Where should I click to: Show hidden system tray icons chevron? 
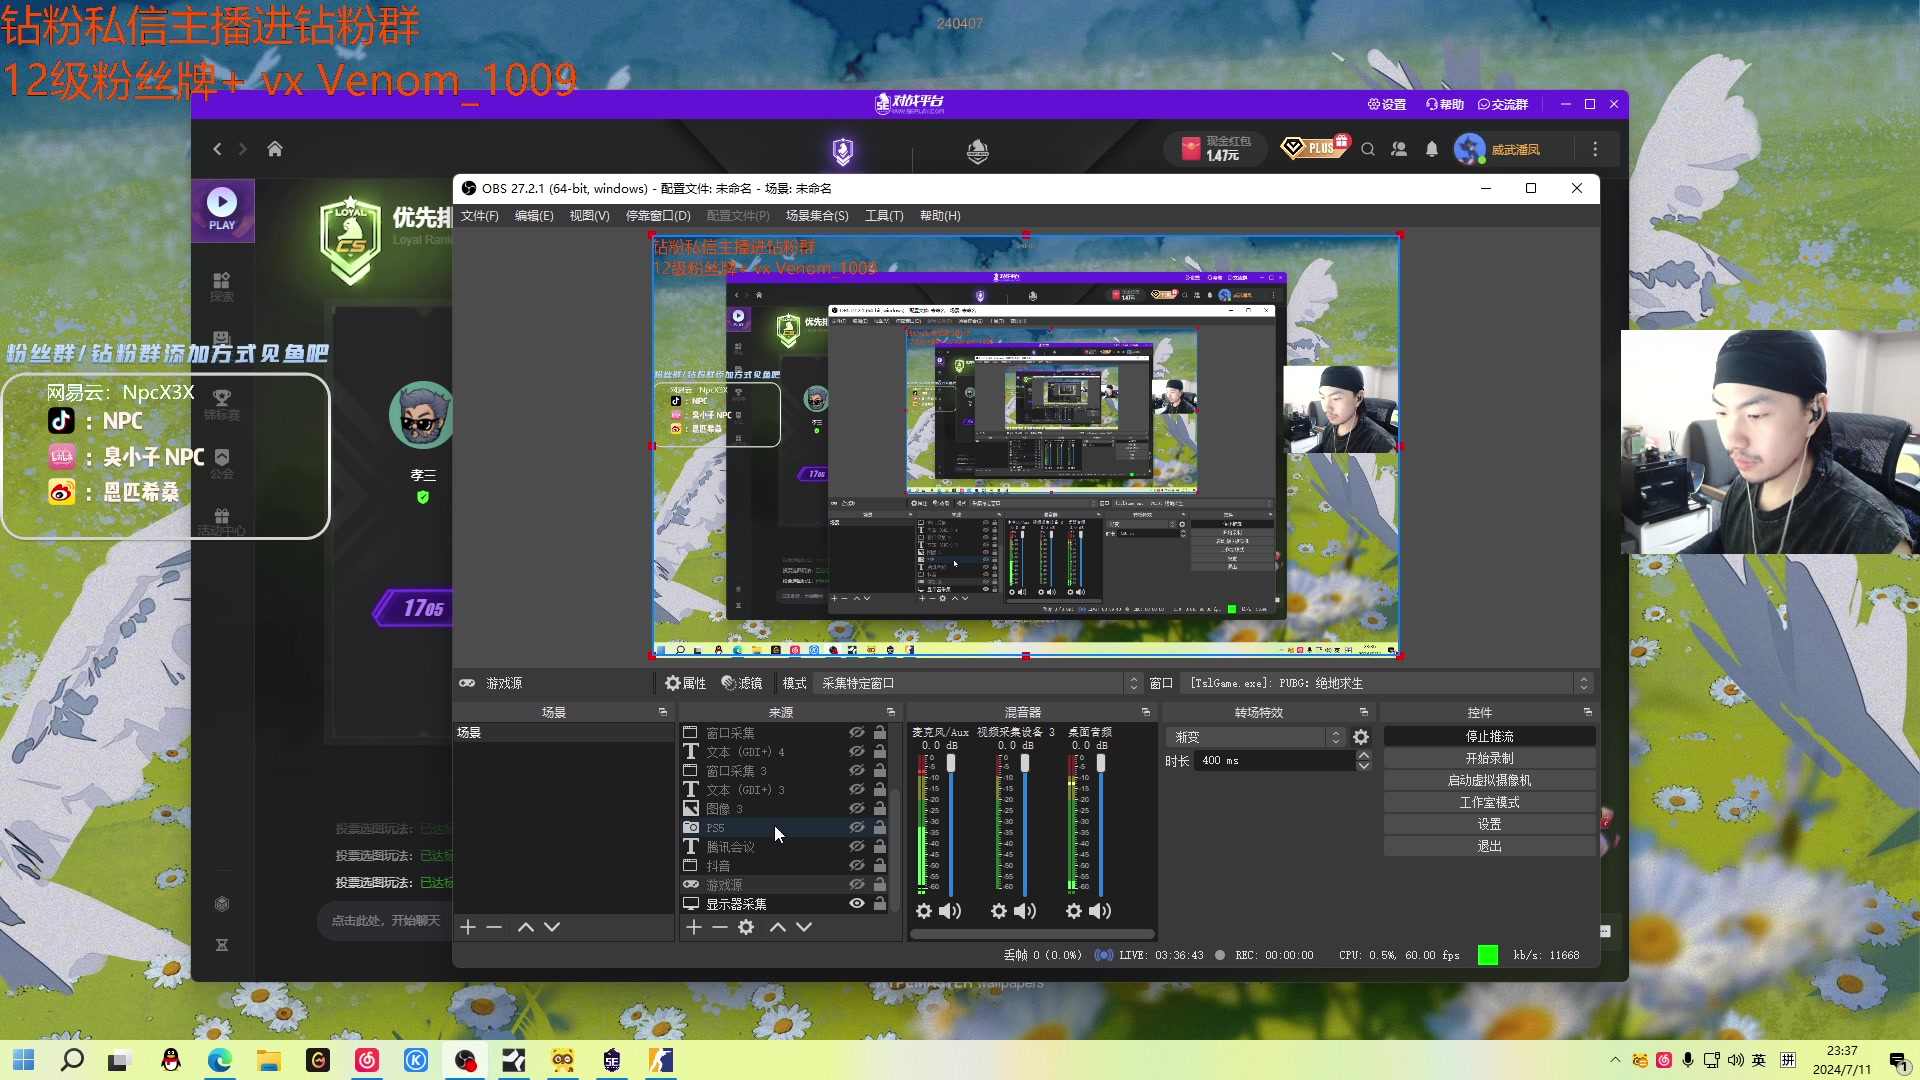[1615, 1060]
